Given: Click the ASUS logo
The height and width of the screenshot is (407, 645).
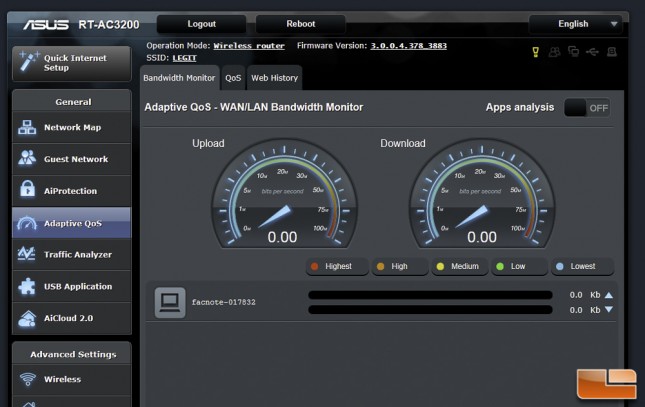Looking at the screenshot, I should [x=46, y=25].
